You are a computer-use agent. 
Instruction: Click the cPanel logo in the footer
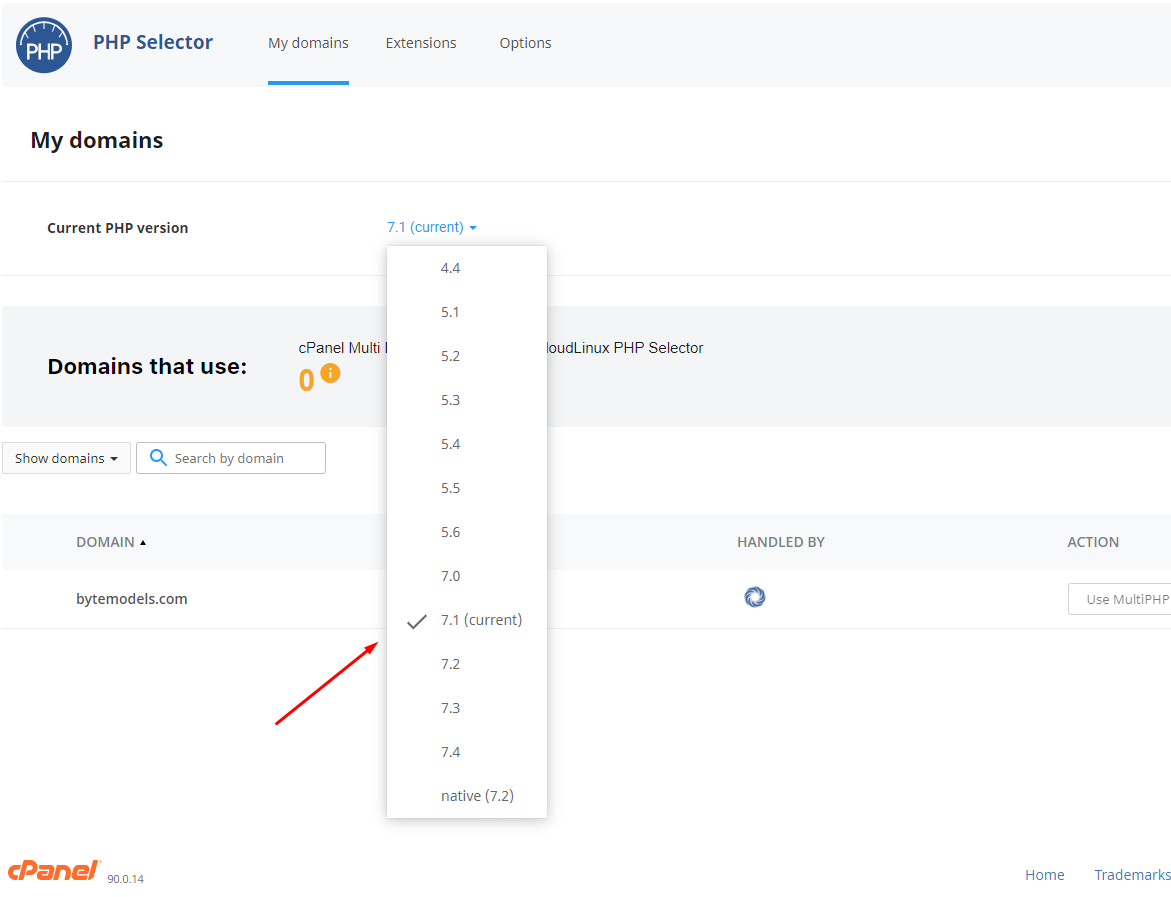pyautogui.click(x=53, y=869)
